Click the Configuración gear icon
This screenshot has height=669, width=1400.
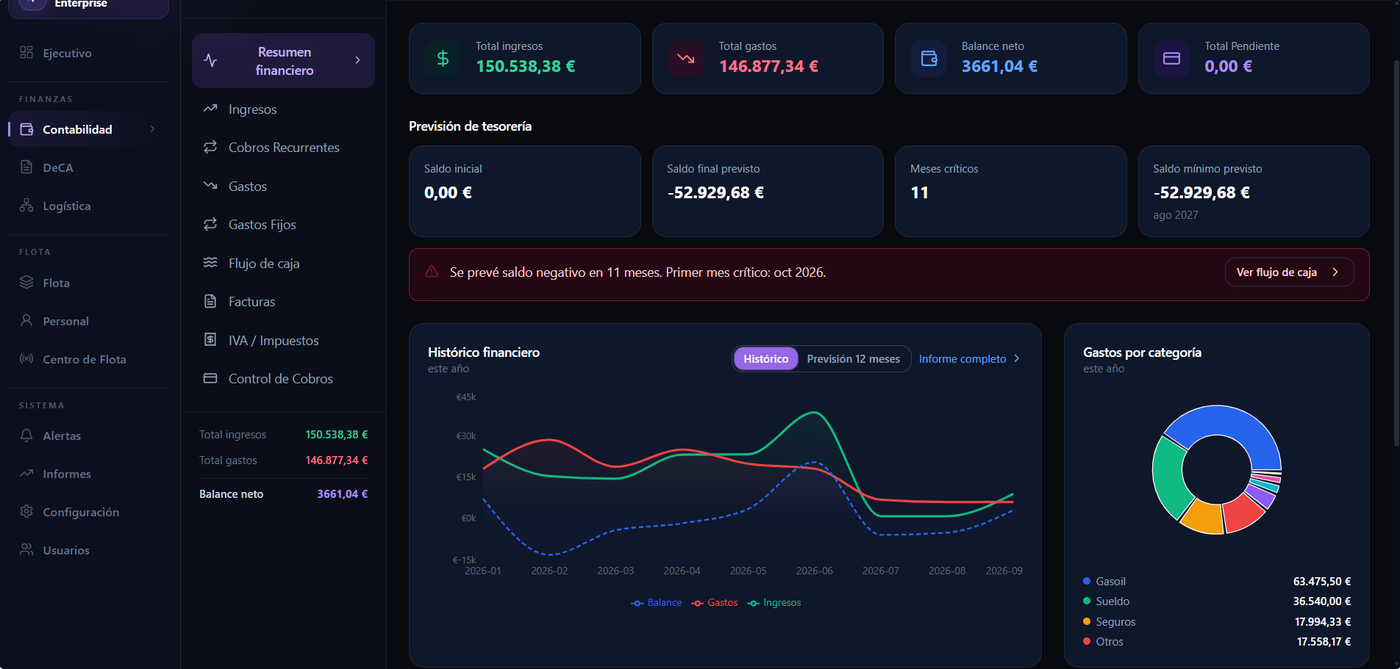[x=27, y=512]
